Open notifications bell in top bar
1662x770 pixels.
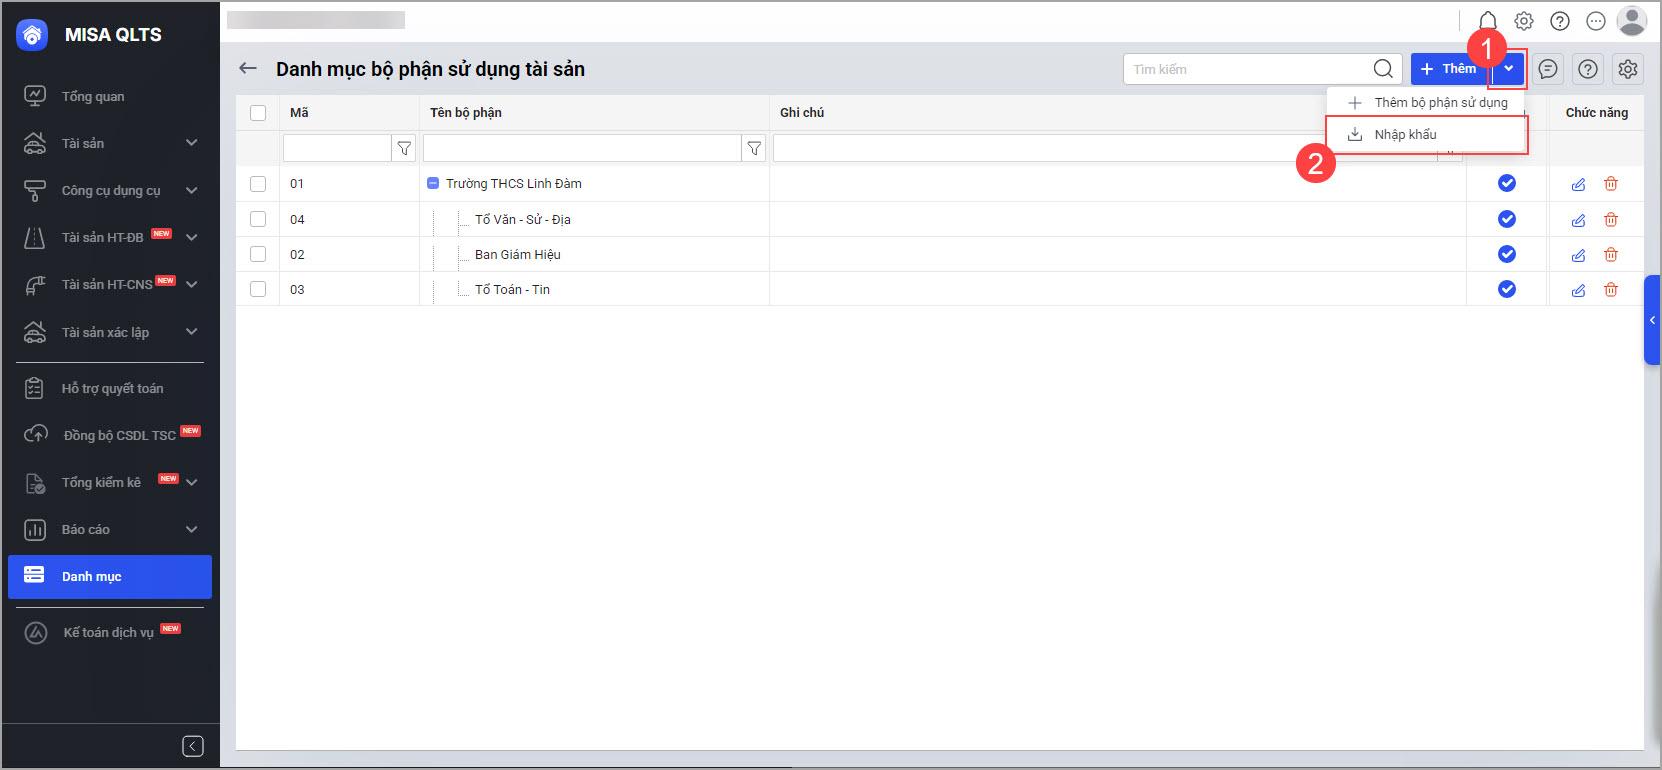tap(1488, 21)
